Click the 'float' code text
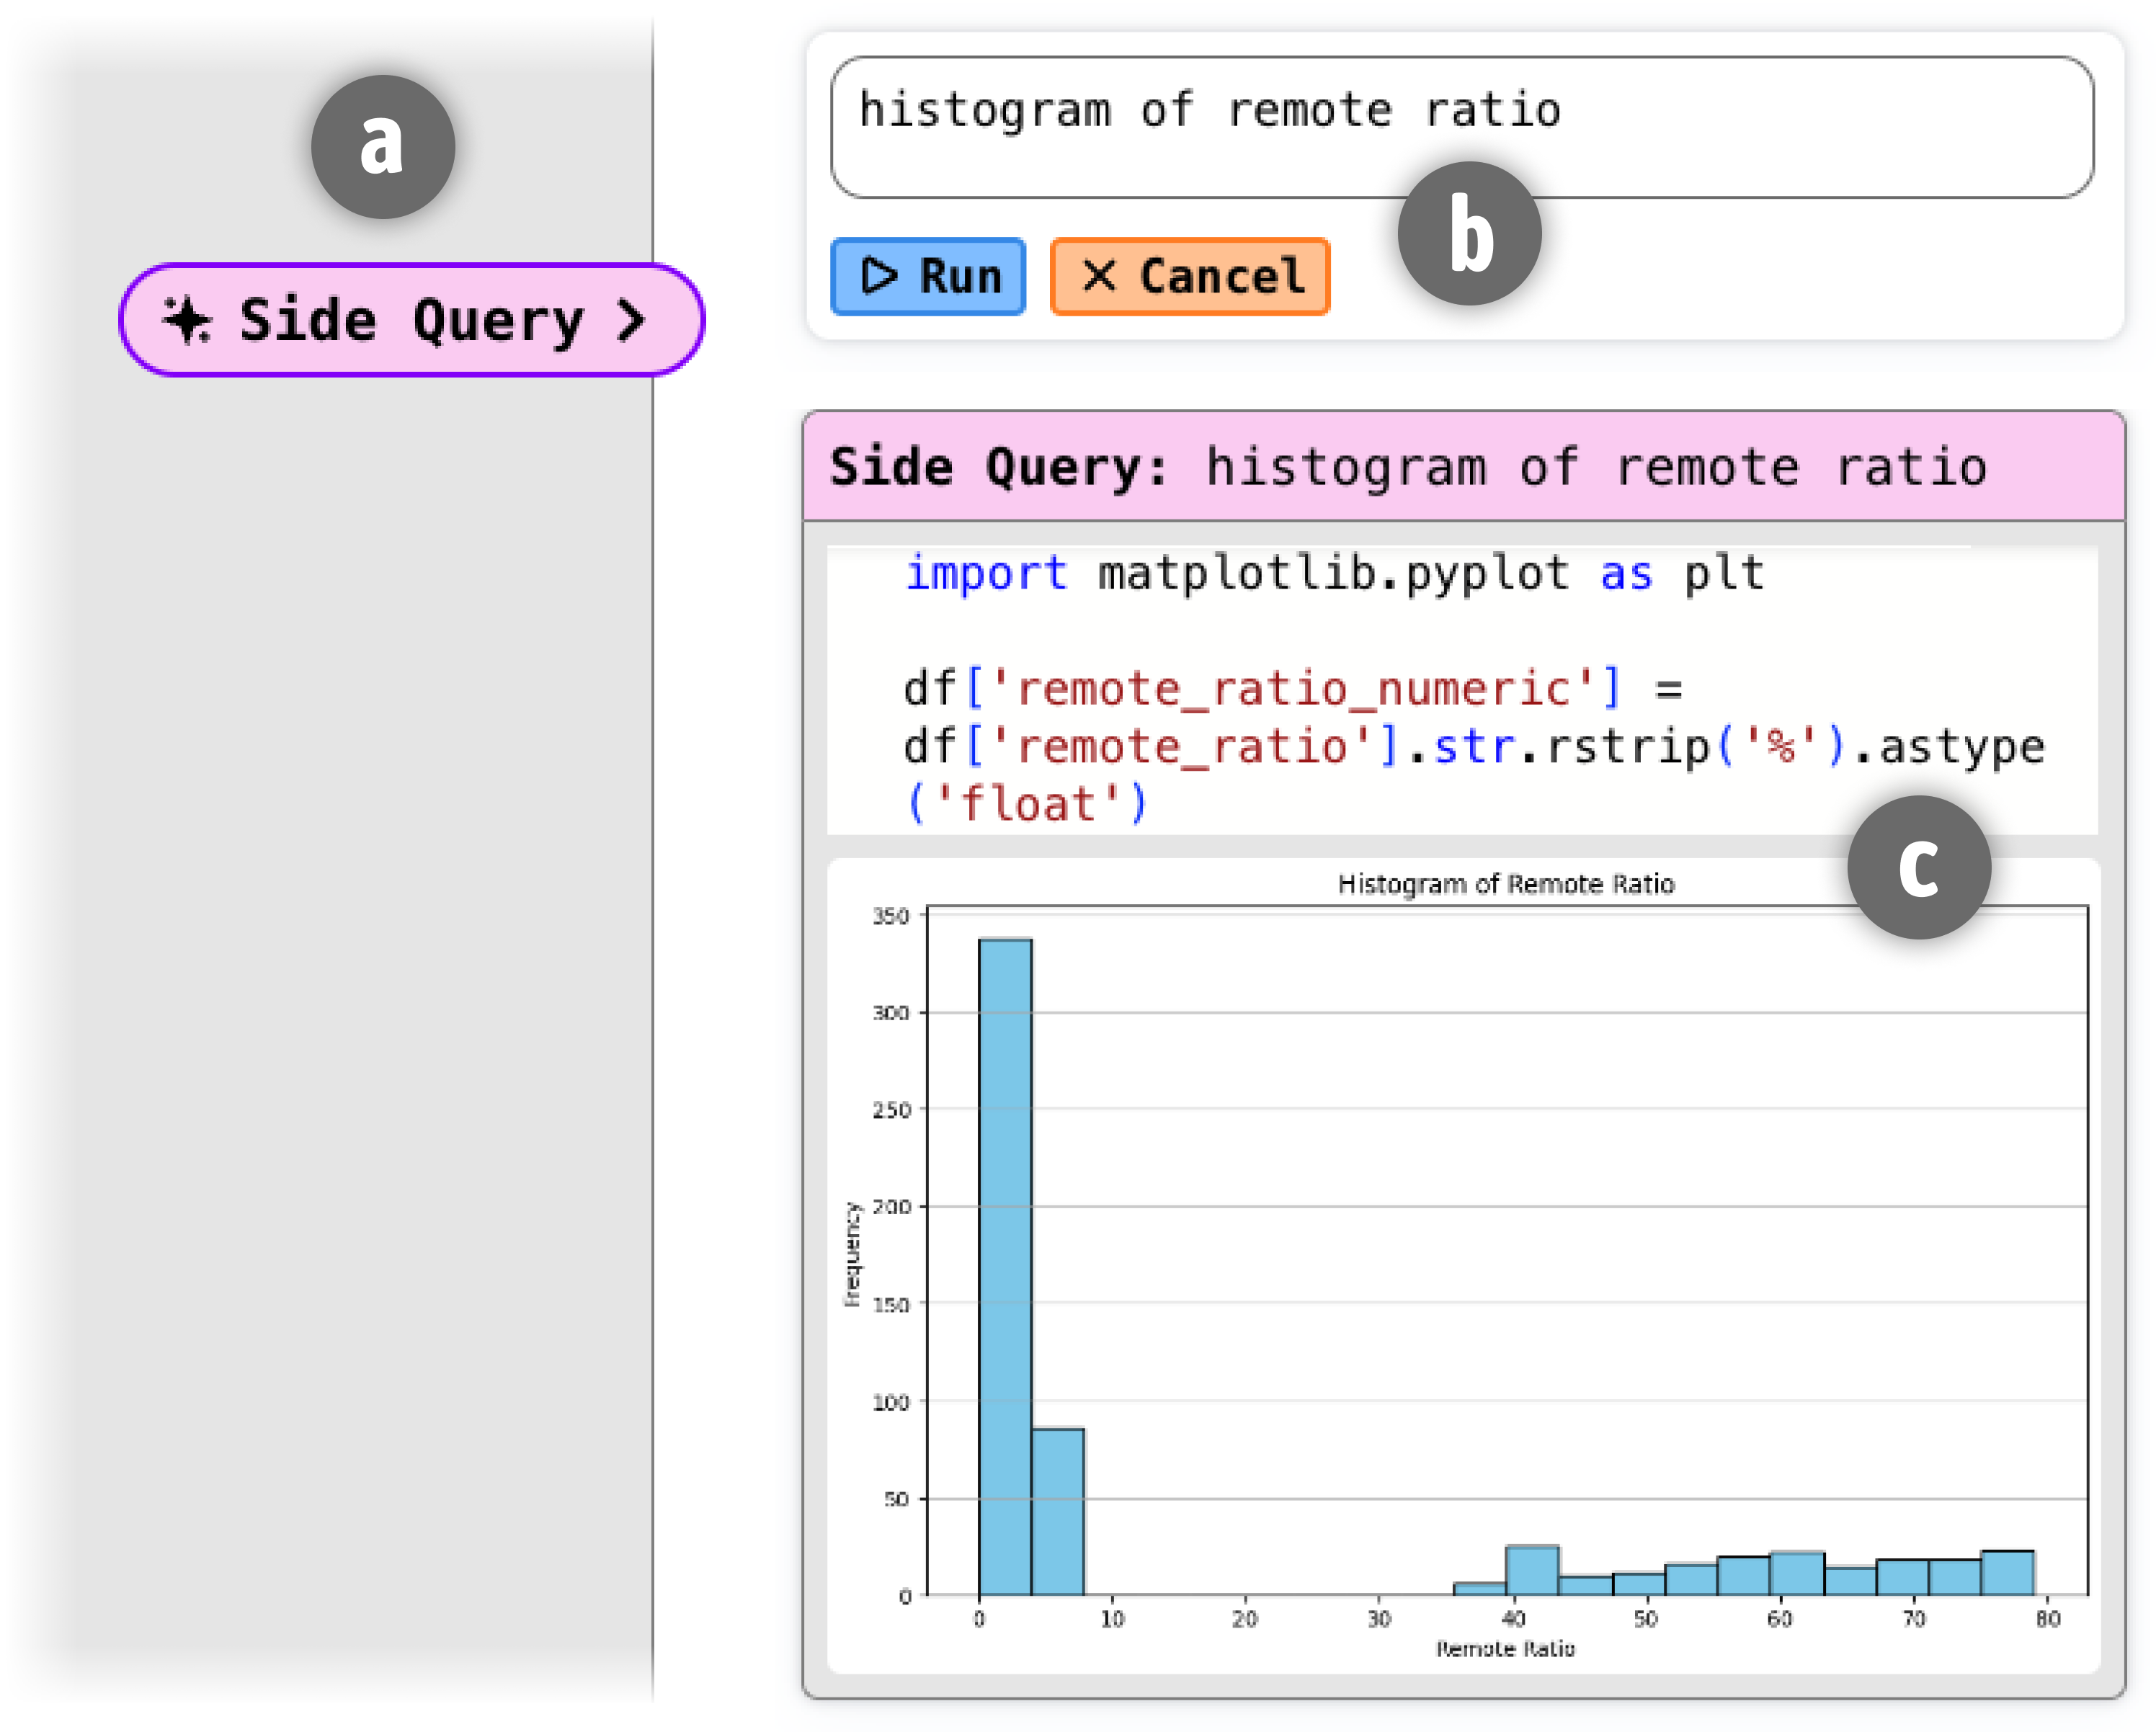The width and height of the screenshot is (2156, 1732). (1027, 804)
